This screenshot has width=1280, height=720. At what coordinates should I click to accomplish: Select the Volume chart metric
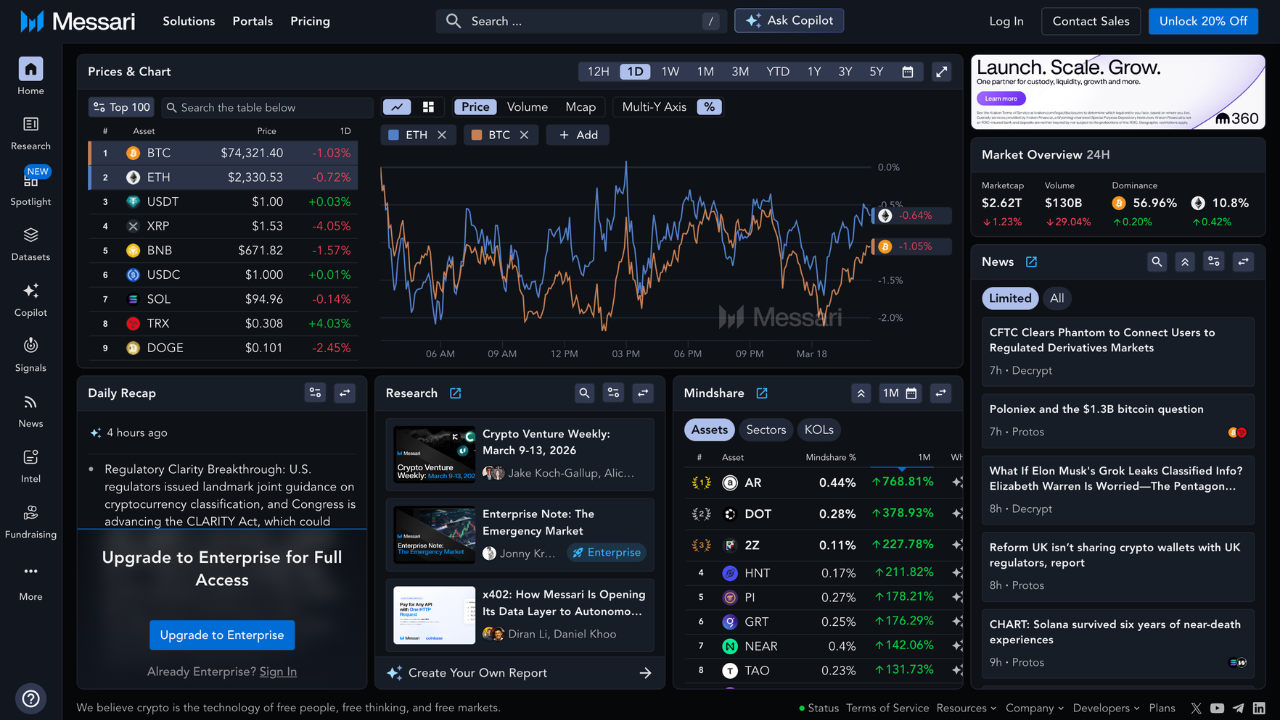(527, 107)
